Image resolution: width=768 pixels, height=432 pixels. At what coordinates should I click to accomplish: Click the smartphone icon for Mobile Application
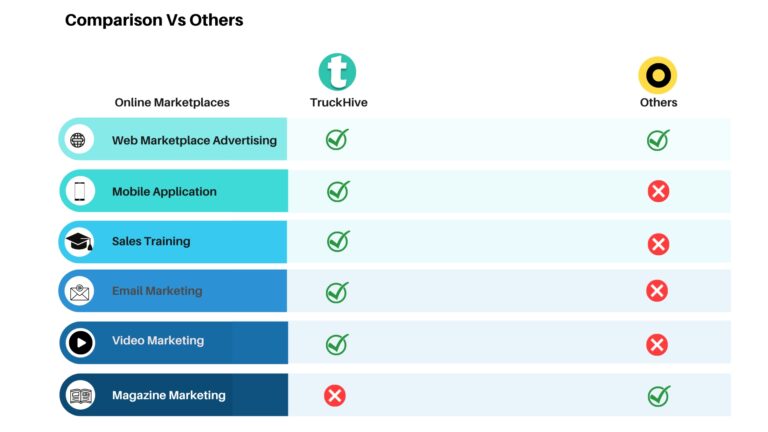click(79, 191)
